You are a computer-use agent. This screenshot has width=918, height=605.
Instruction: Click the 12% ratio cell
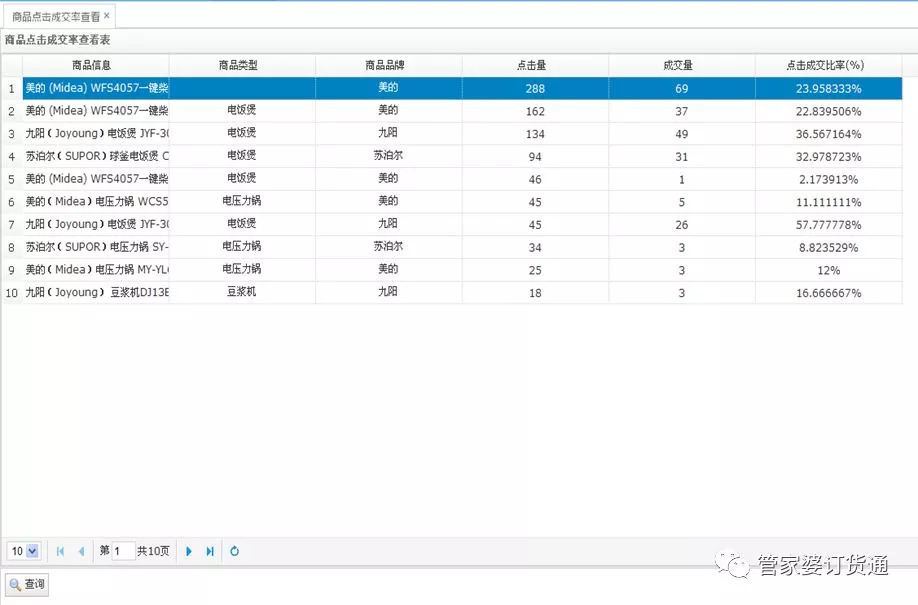(828, 270)
